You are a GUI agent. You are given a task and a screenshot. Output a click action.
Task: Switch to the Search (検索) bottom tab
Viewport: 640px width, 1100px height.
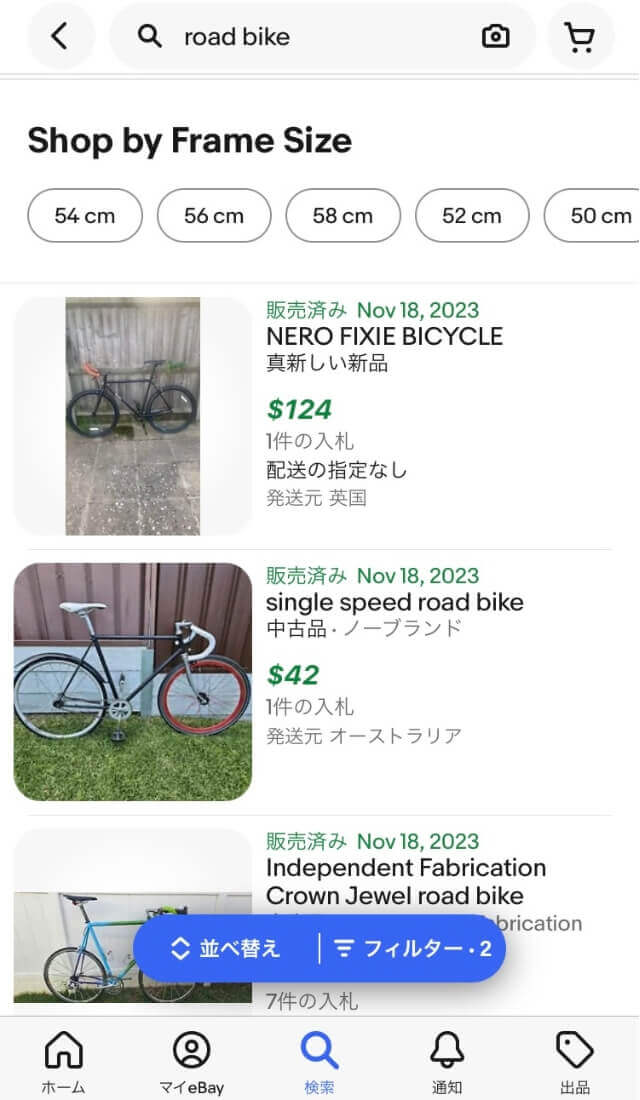[x=320, y=1059]
